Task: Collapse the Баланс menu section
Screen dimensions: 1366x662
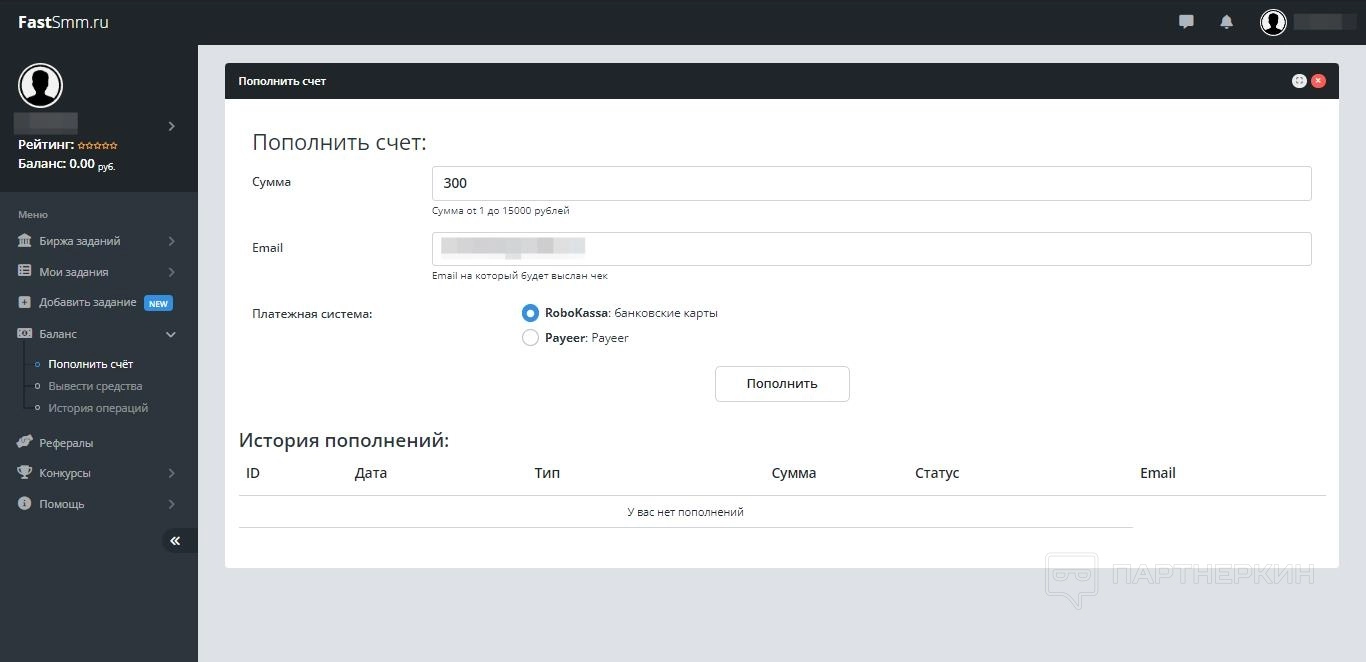Action: coord(171,334)
